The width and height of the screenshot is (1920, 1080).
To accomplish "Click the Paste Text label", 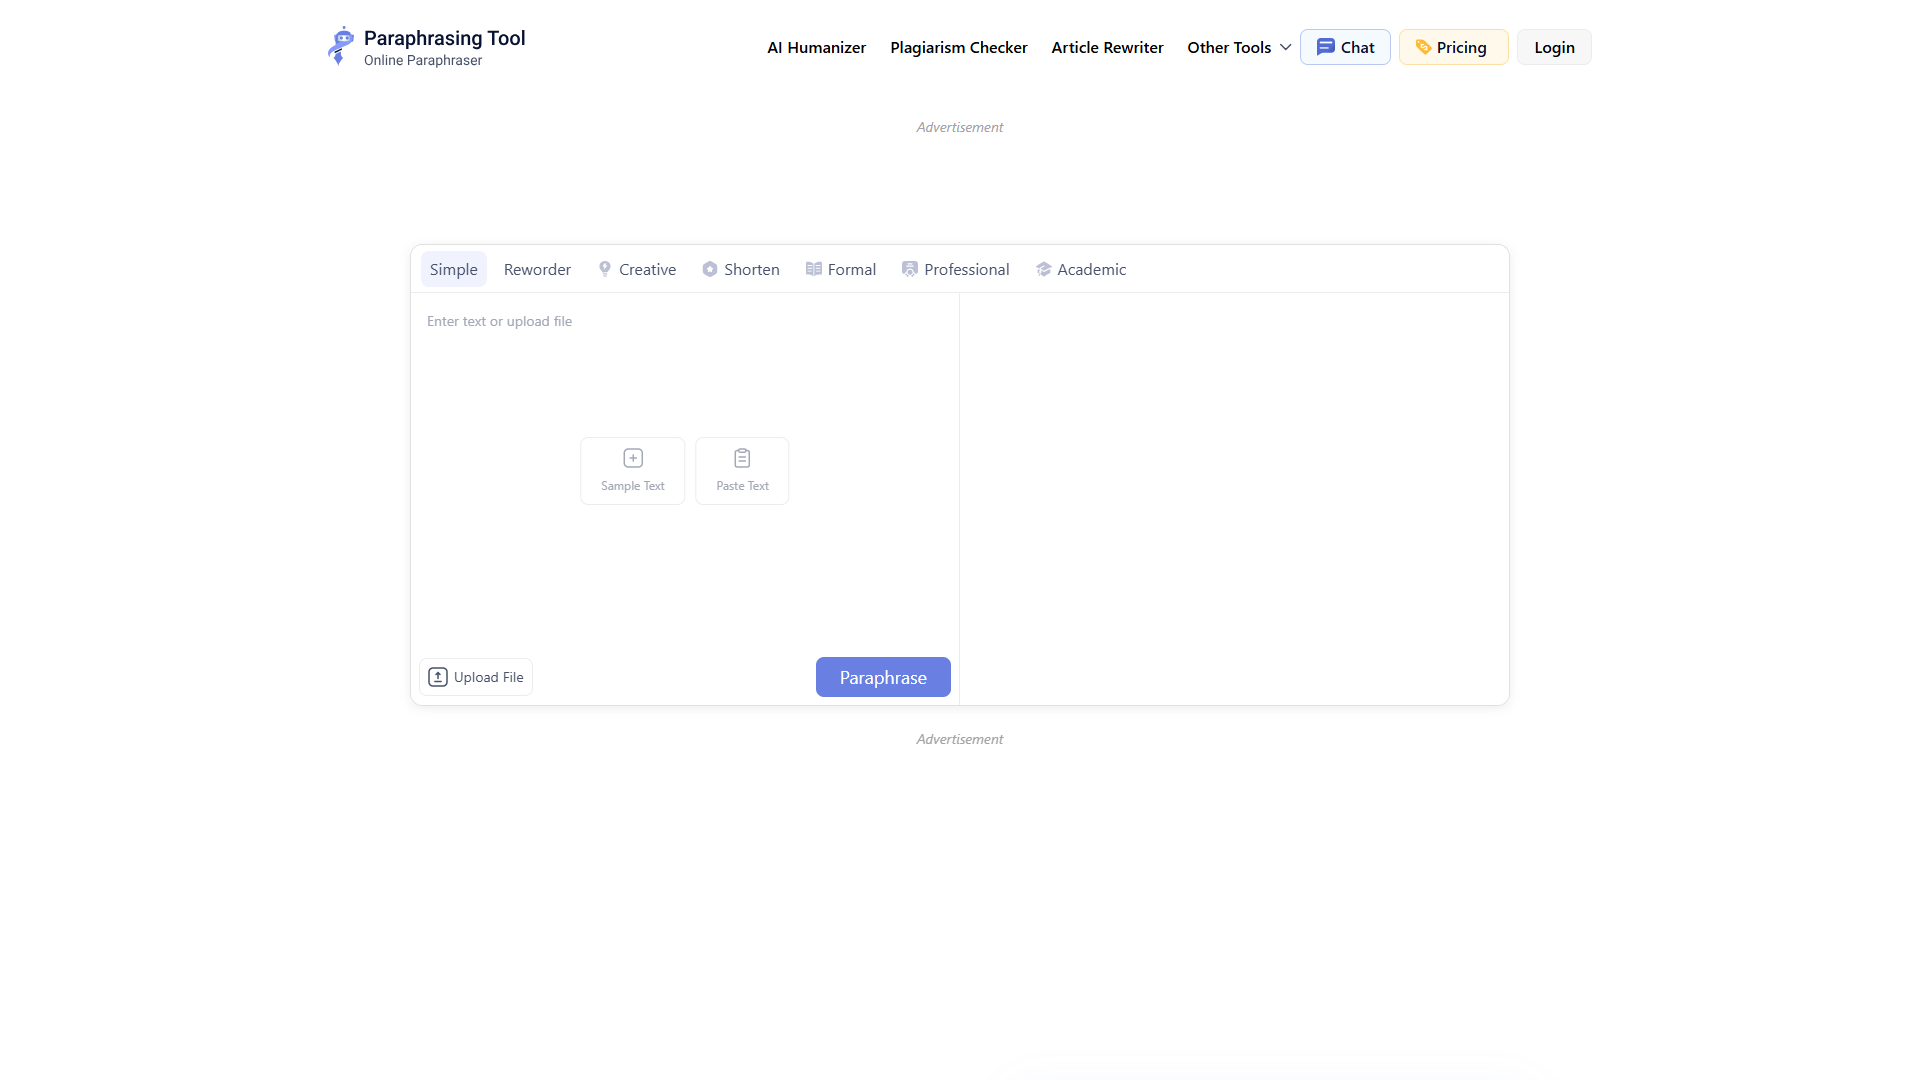I will tap(742, 486).
